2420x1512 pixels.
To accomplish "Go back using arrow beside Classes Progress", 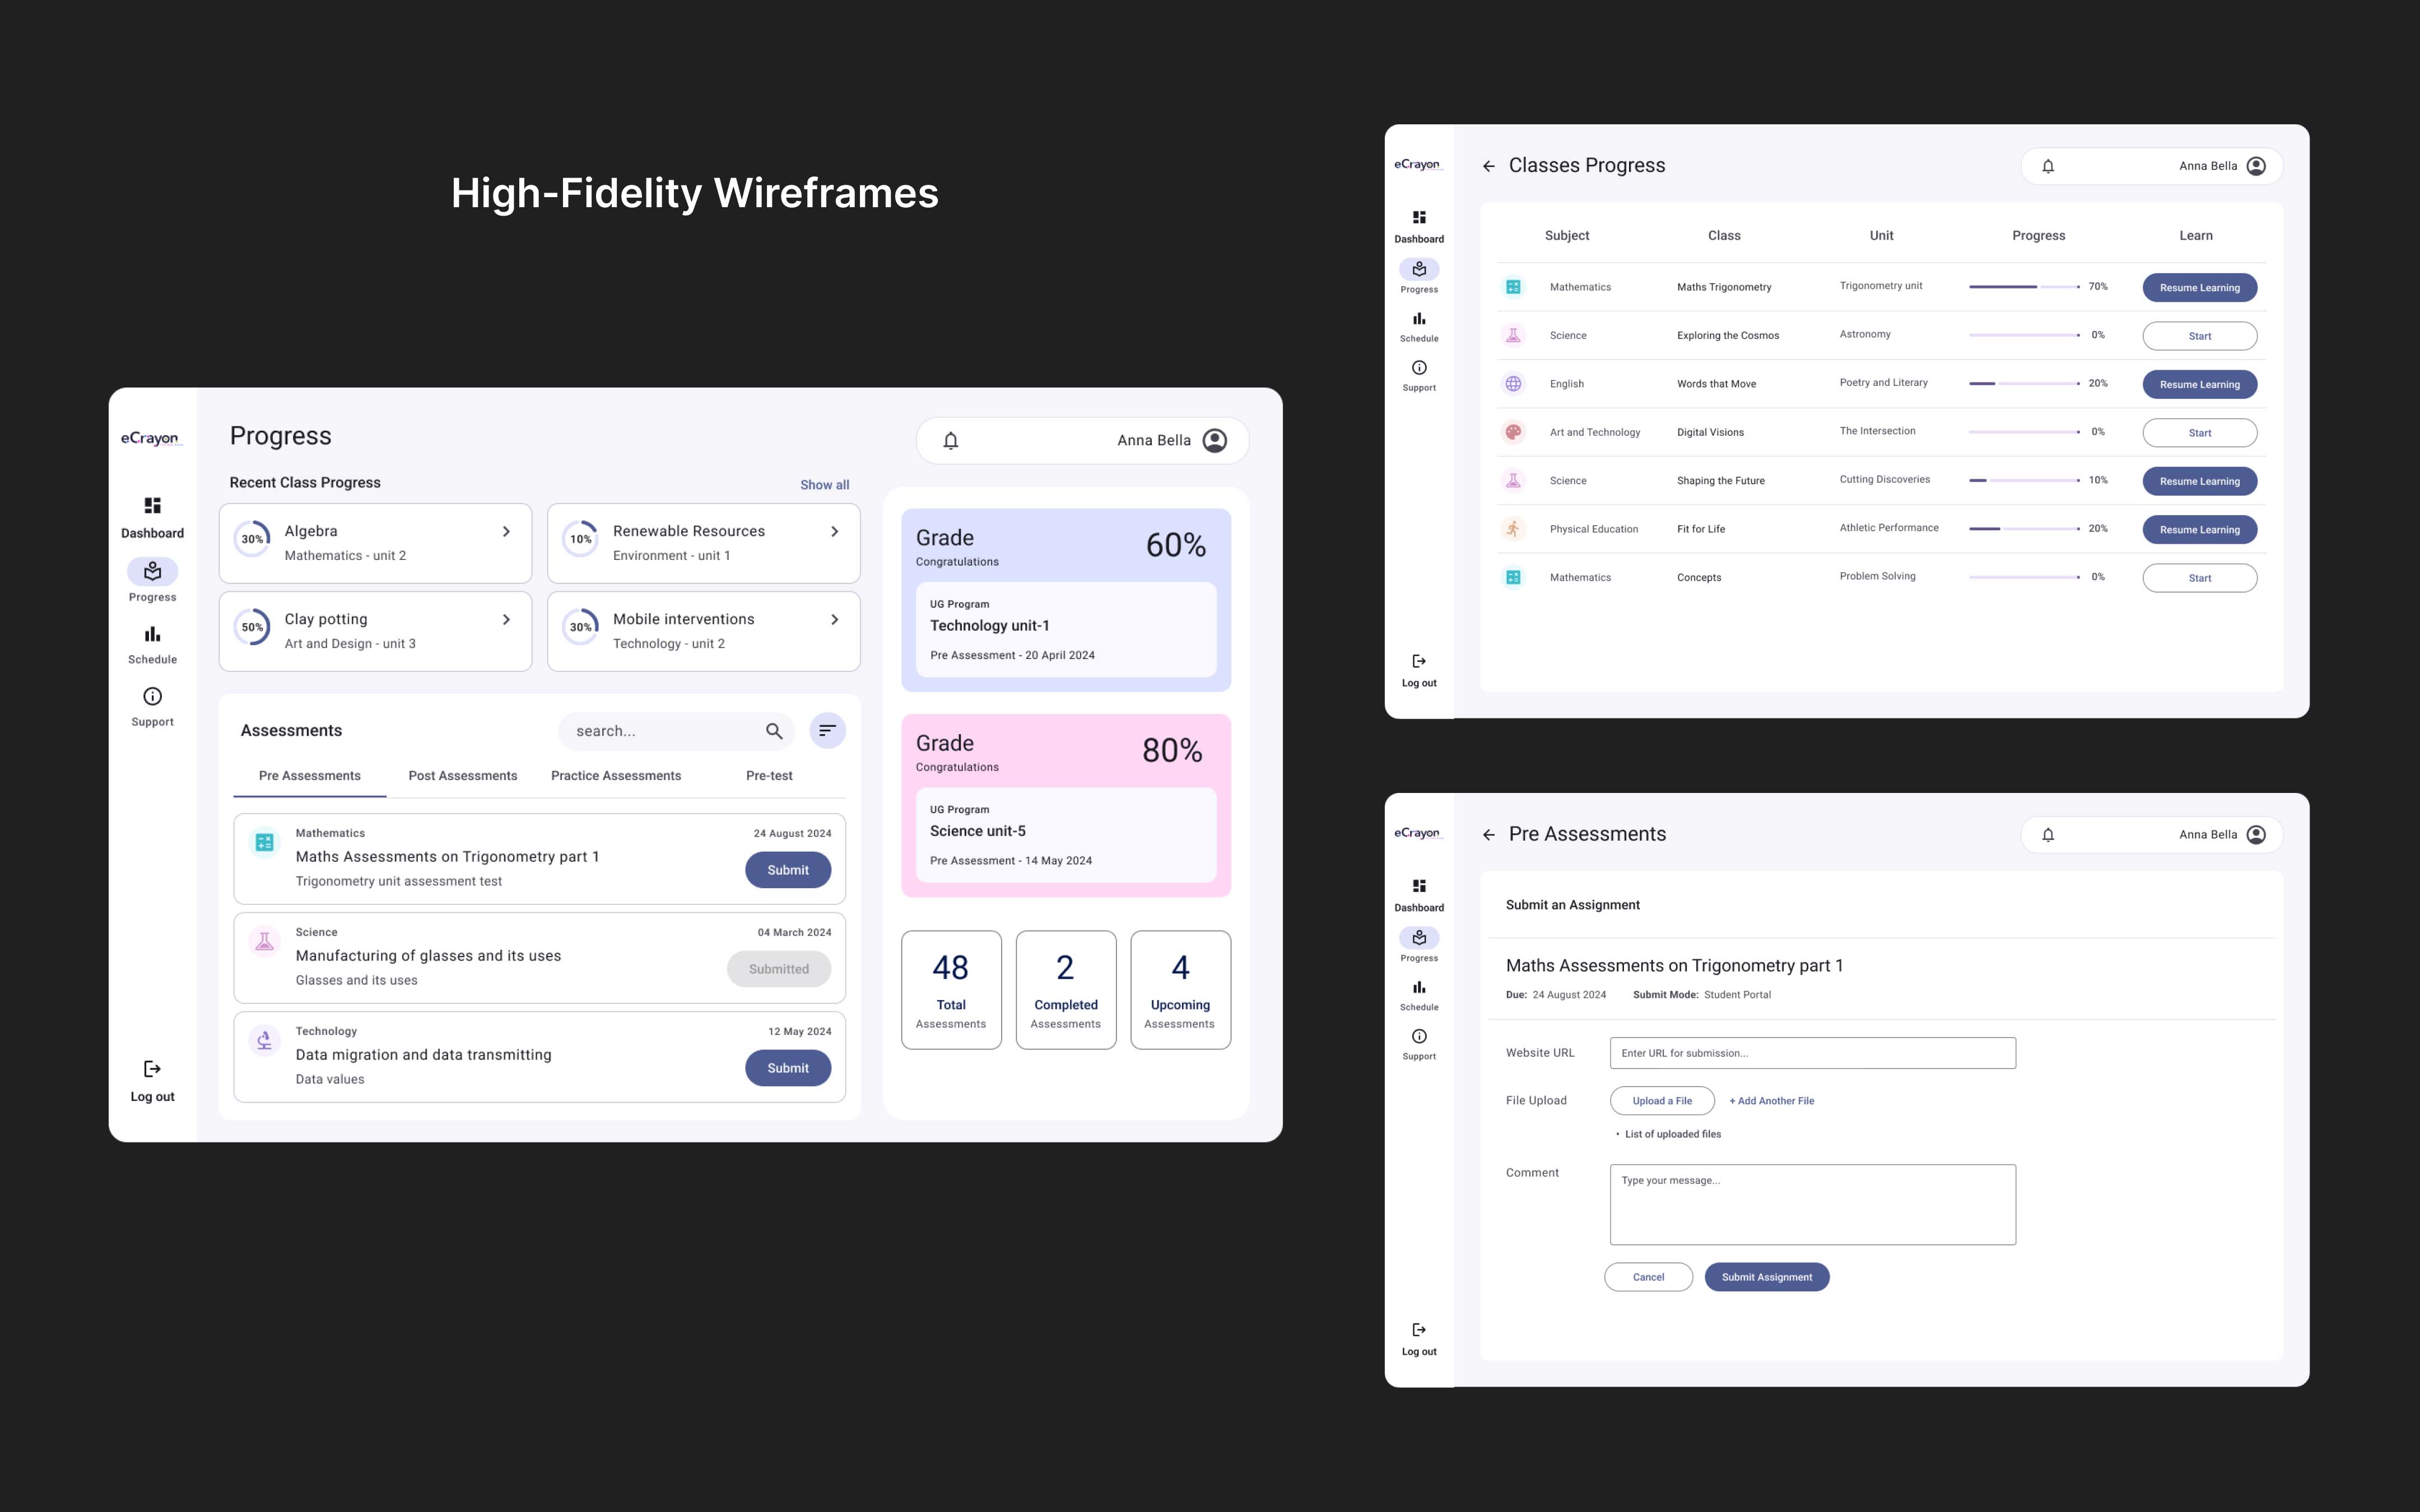I will tap(1488, 167).
